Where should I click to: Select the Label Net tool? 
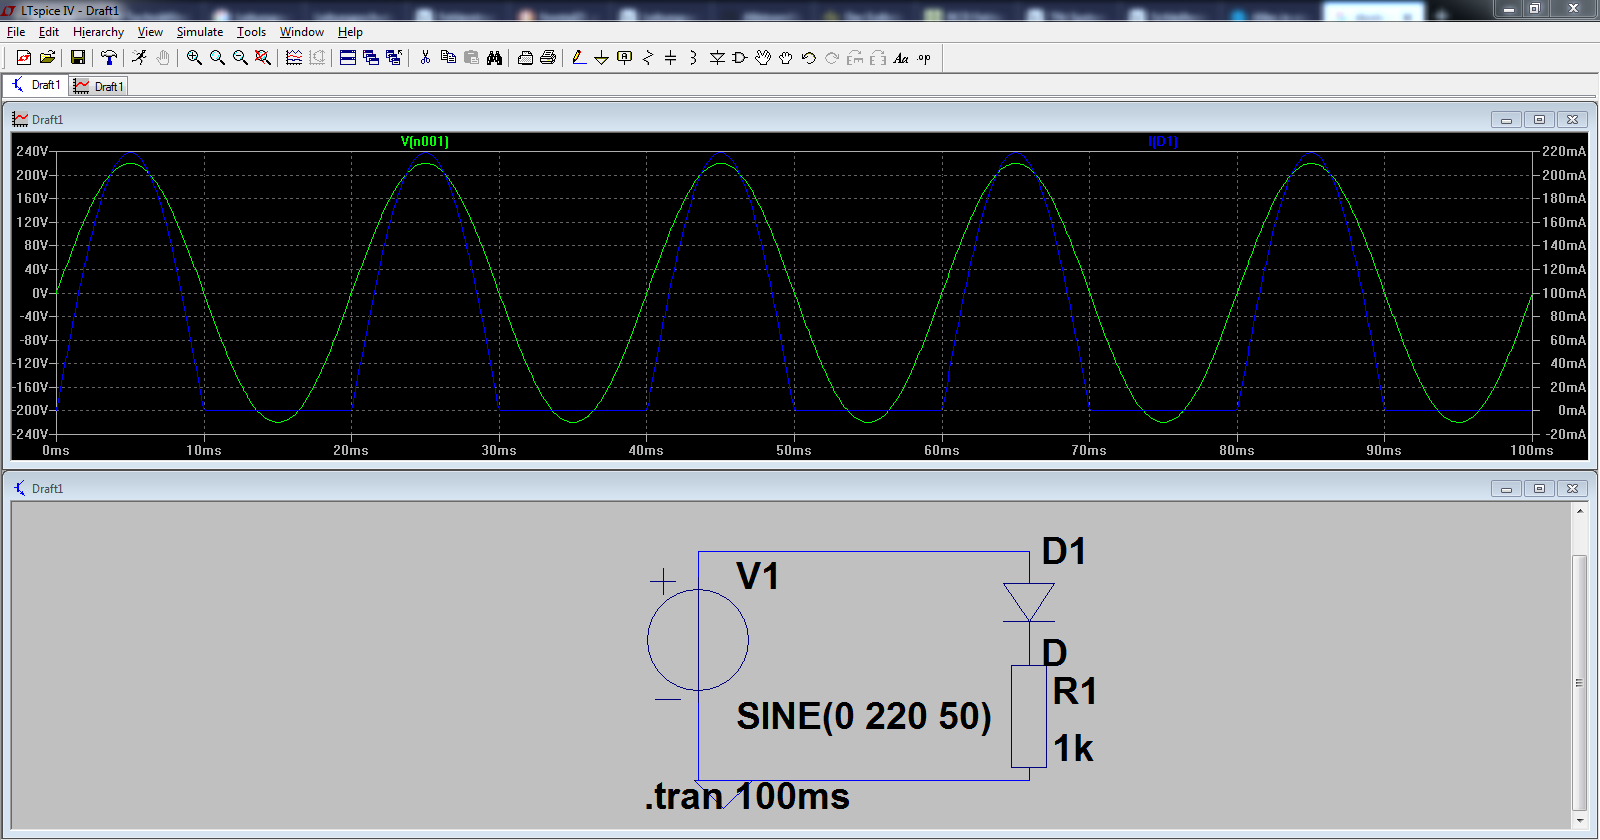[625, 58]
